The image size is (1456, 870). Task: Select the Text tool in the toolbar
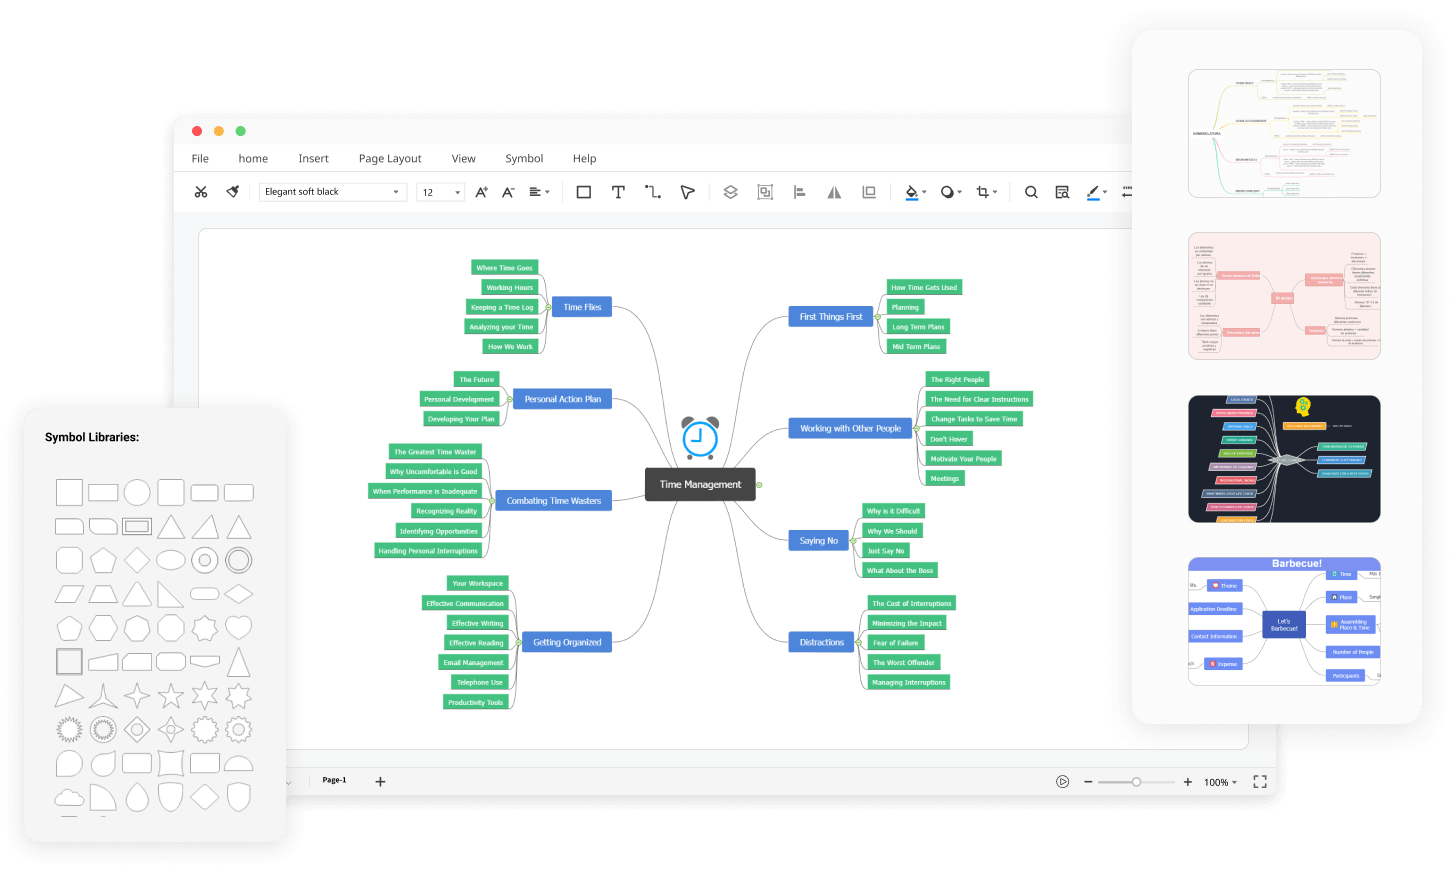(618, 191)
